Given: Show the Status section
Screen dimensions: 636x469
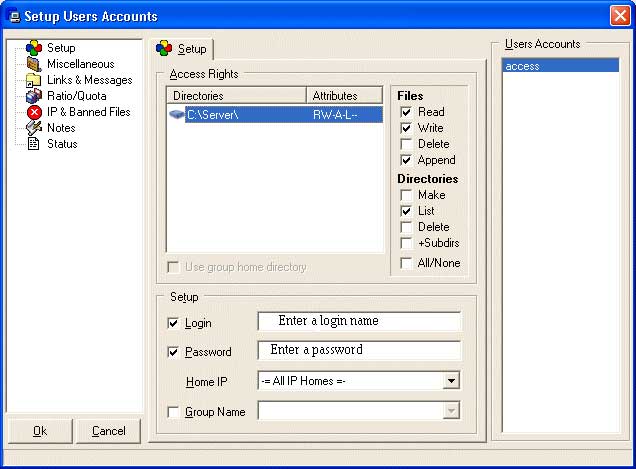Looking at the screenshot, I should 62,144.
